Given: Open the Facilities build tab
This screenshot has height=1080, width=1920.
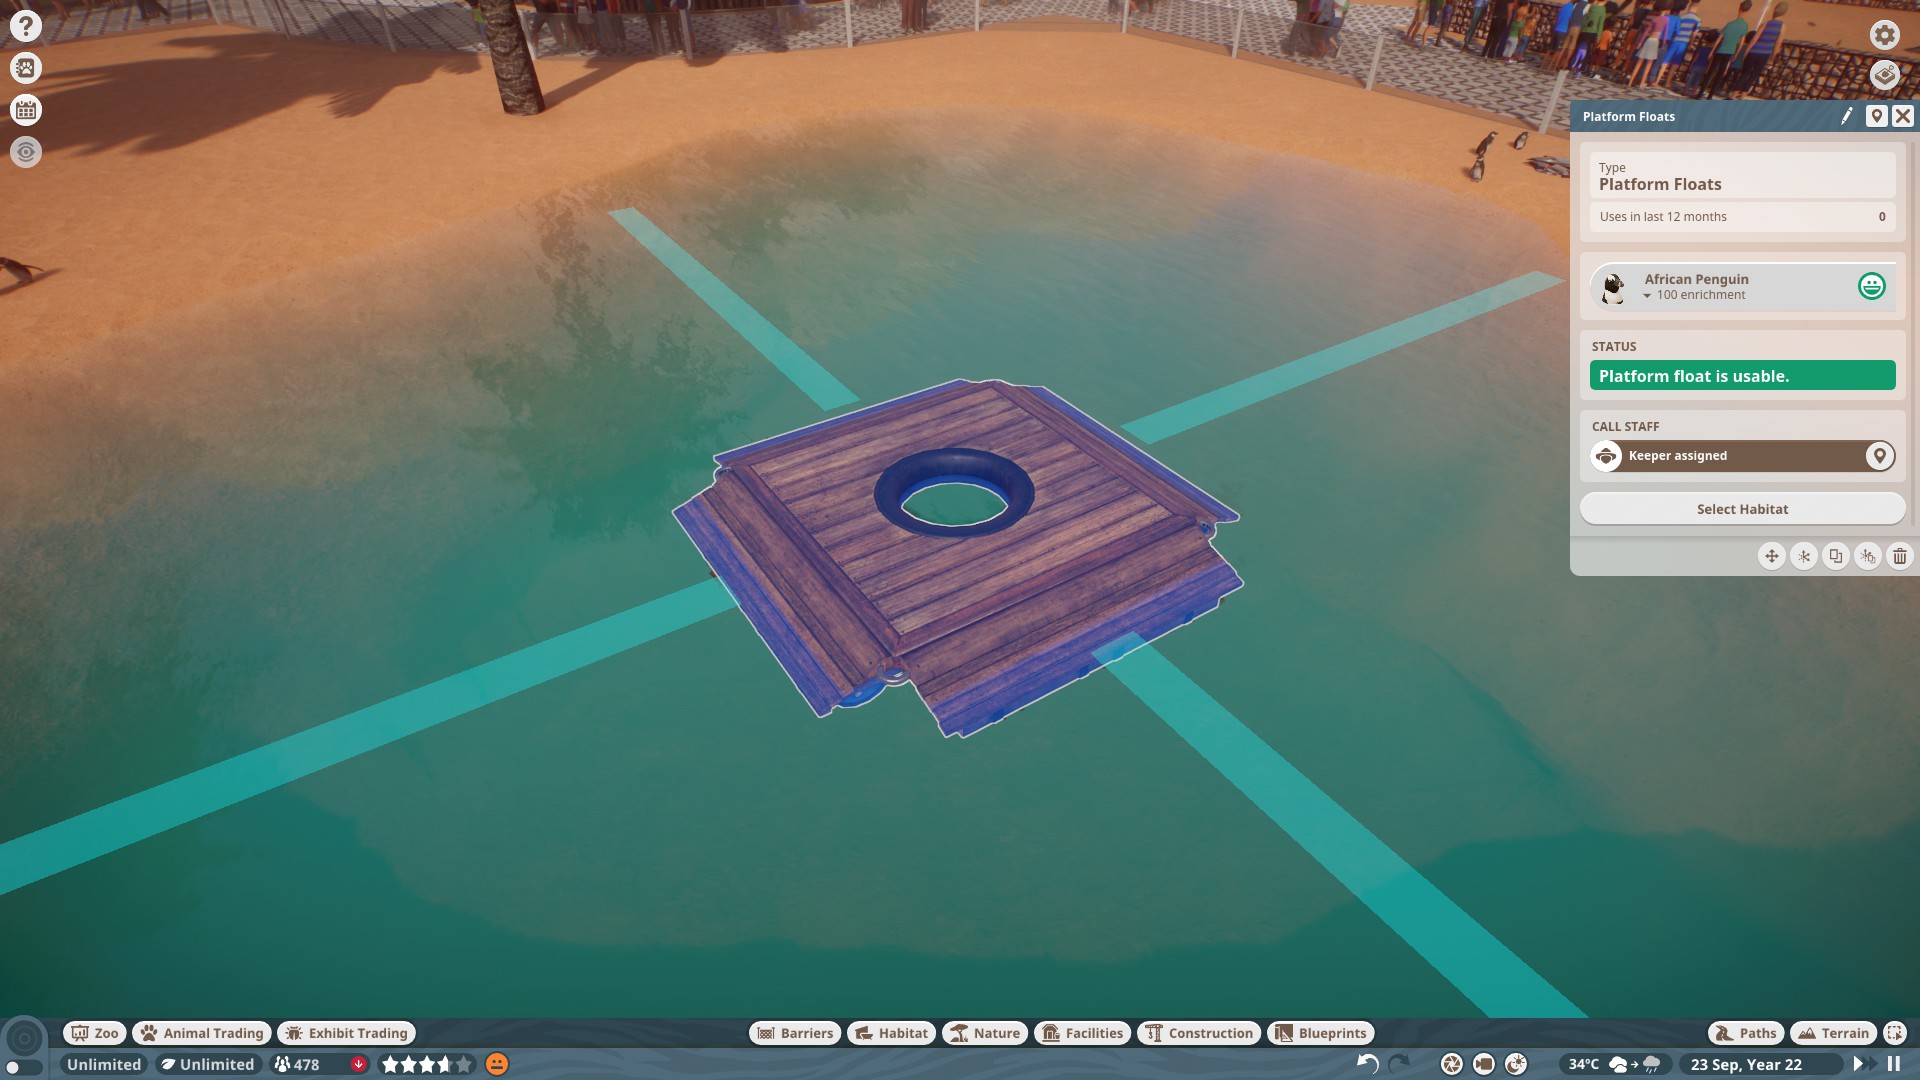Looking at the screenshot, I should [1082, 1033].
